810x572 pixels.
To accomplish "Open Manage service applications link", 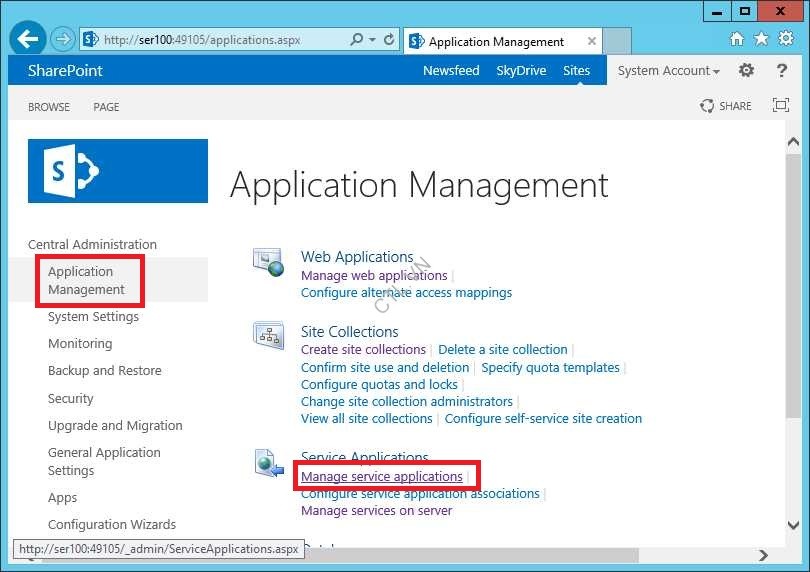I will click(x=382, y=477).
